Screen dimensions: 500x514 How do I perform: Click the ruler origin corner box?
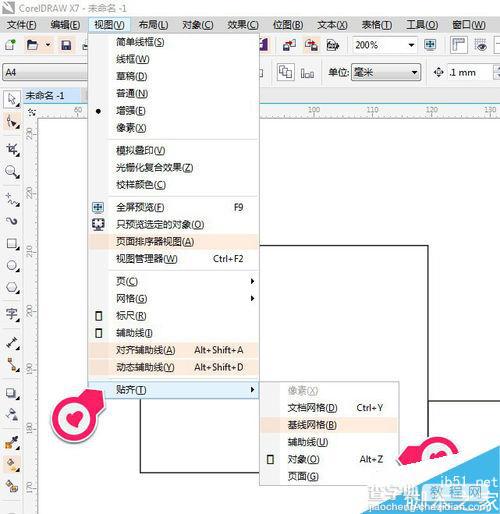pos(32,112)
